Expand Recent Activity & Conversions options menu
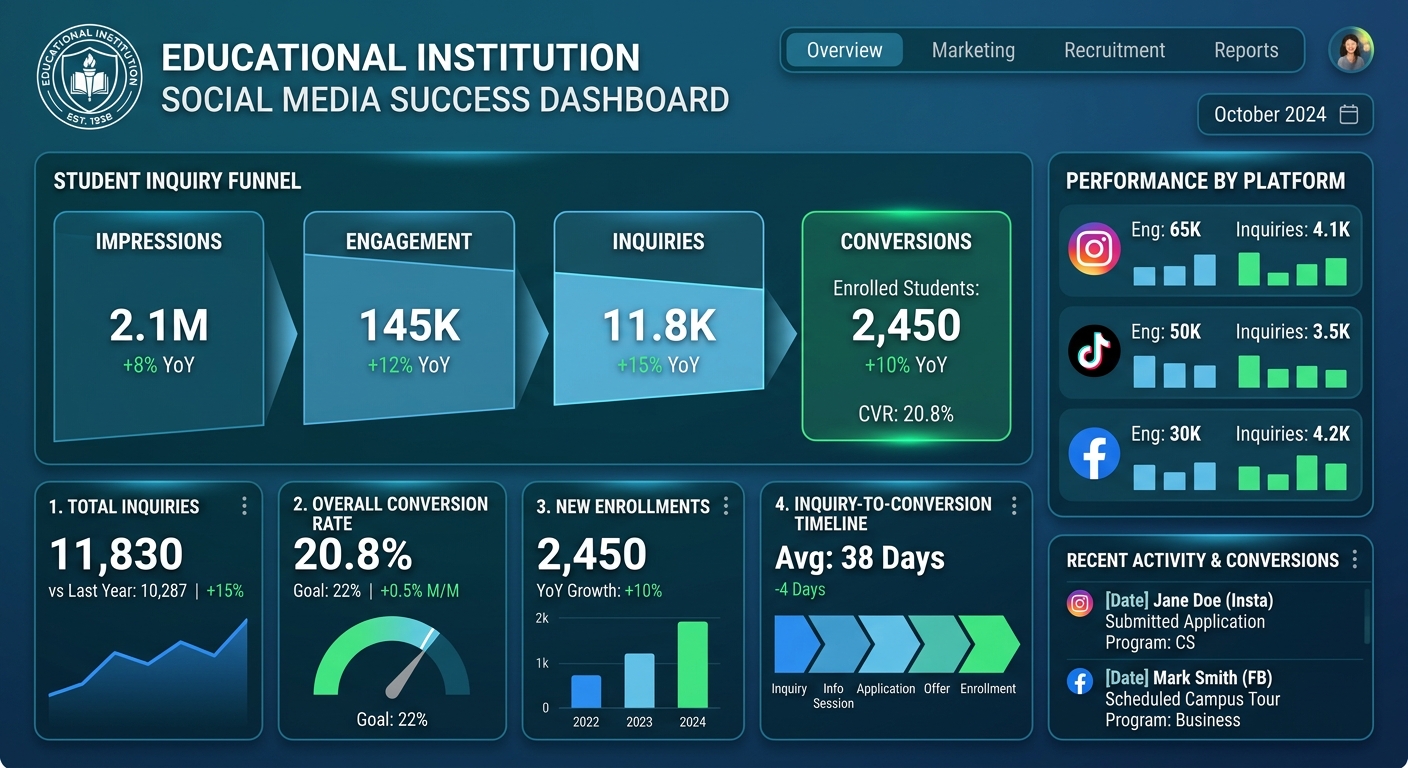 point(1354,559)
